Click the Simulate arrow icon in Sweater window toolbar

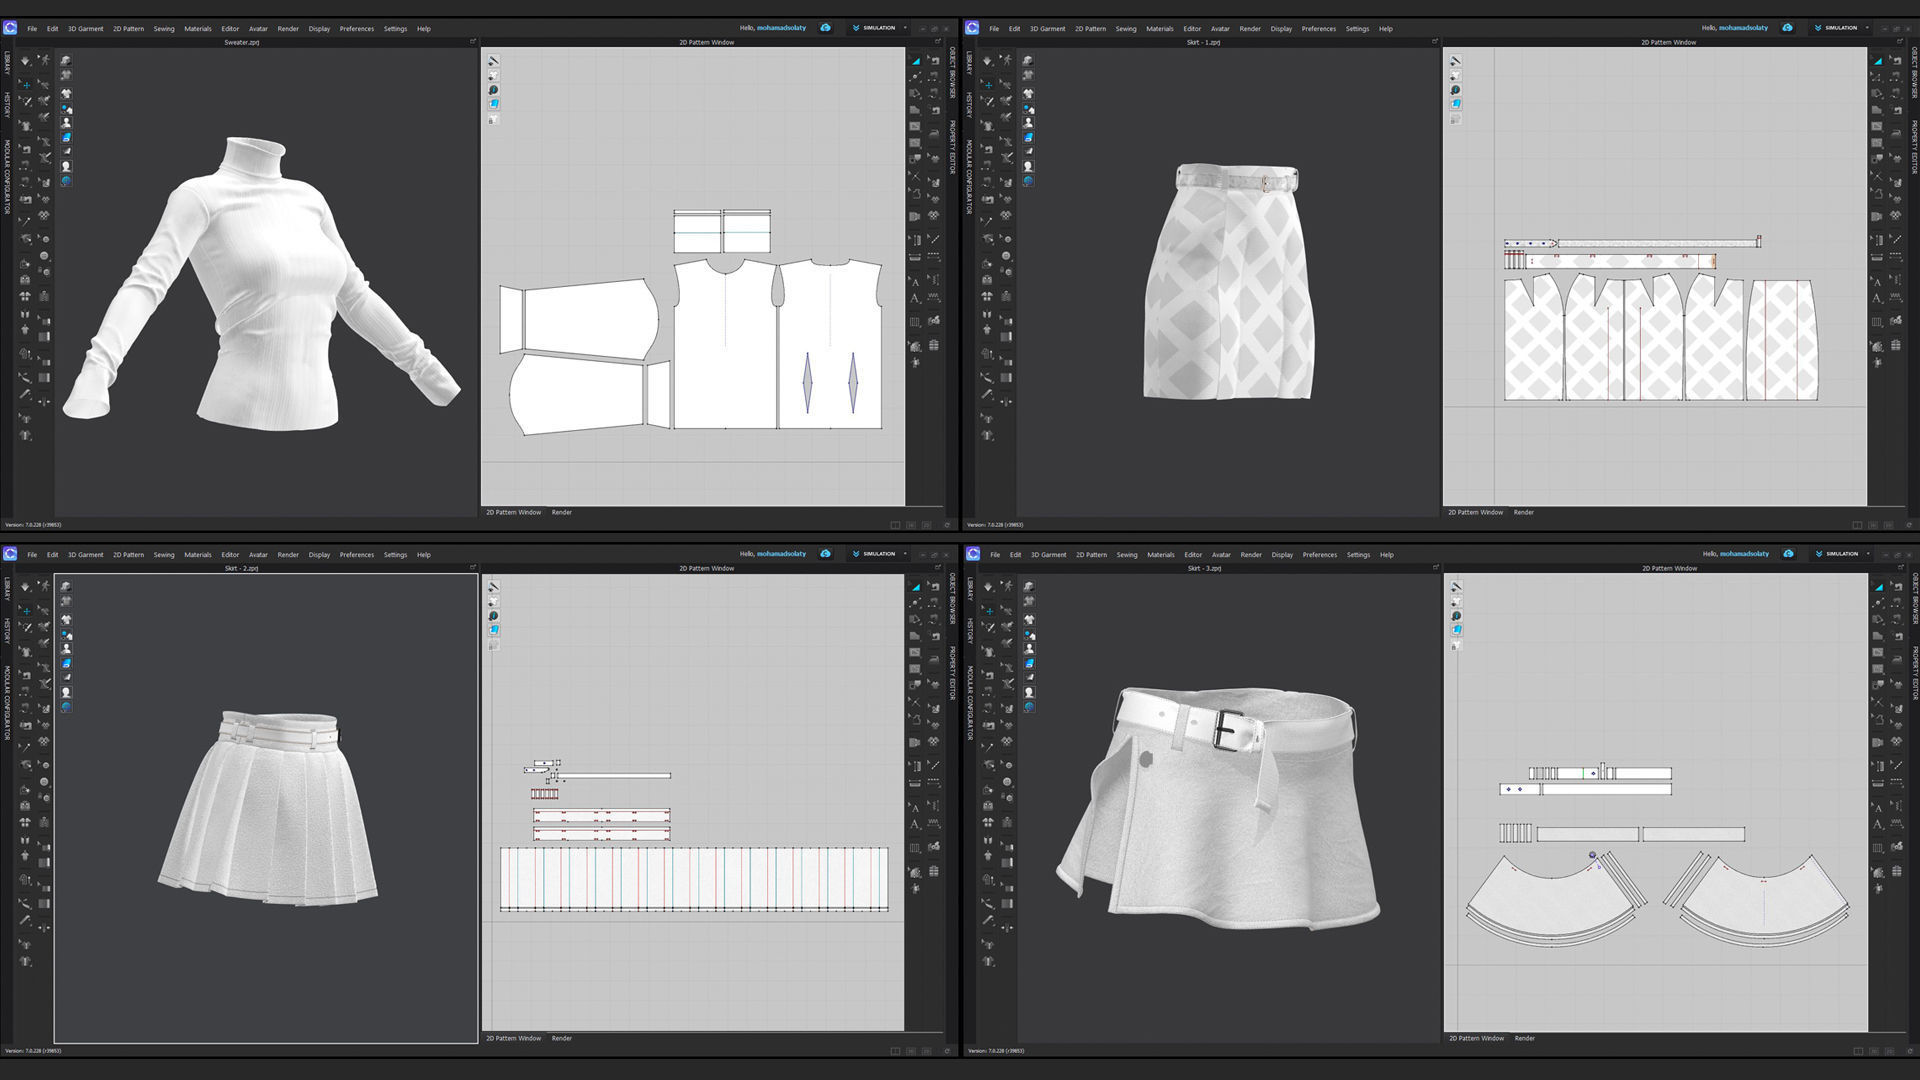click(x=25, y=60)
